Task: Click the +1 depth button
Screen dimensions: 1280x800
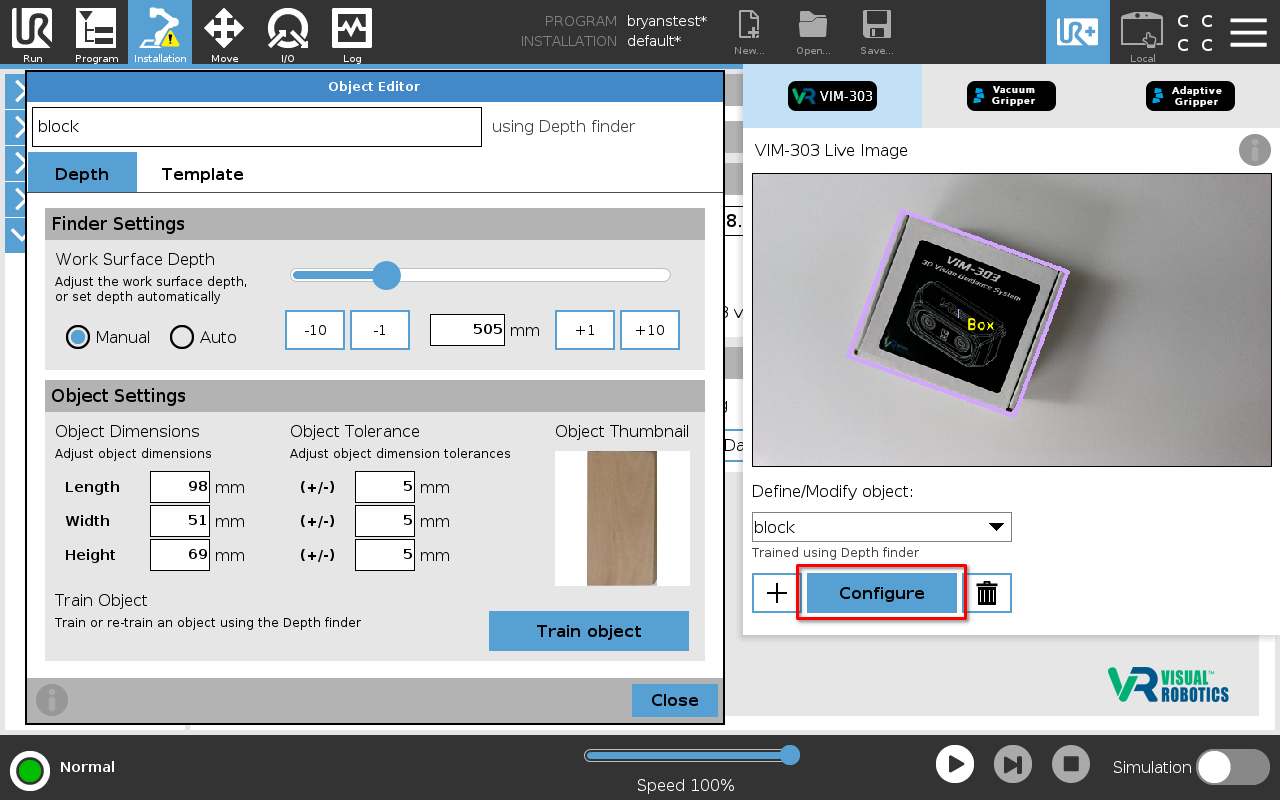Action: pos(585,330)
